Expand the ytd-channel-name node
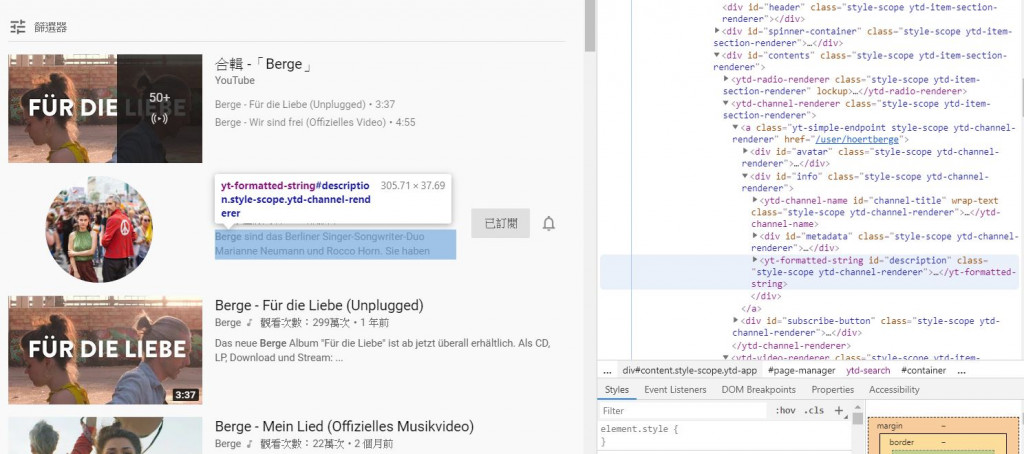Screen dimensions: 1024x454 (x=755, y=200)
